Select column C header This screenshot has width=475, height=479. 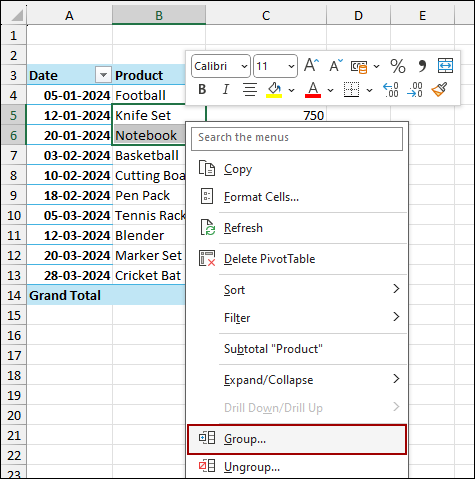pyautogui.click(x=266, y=15)
